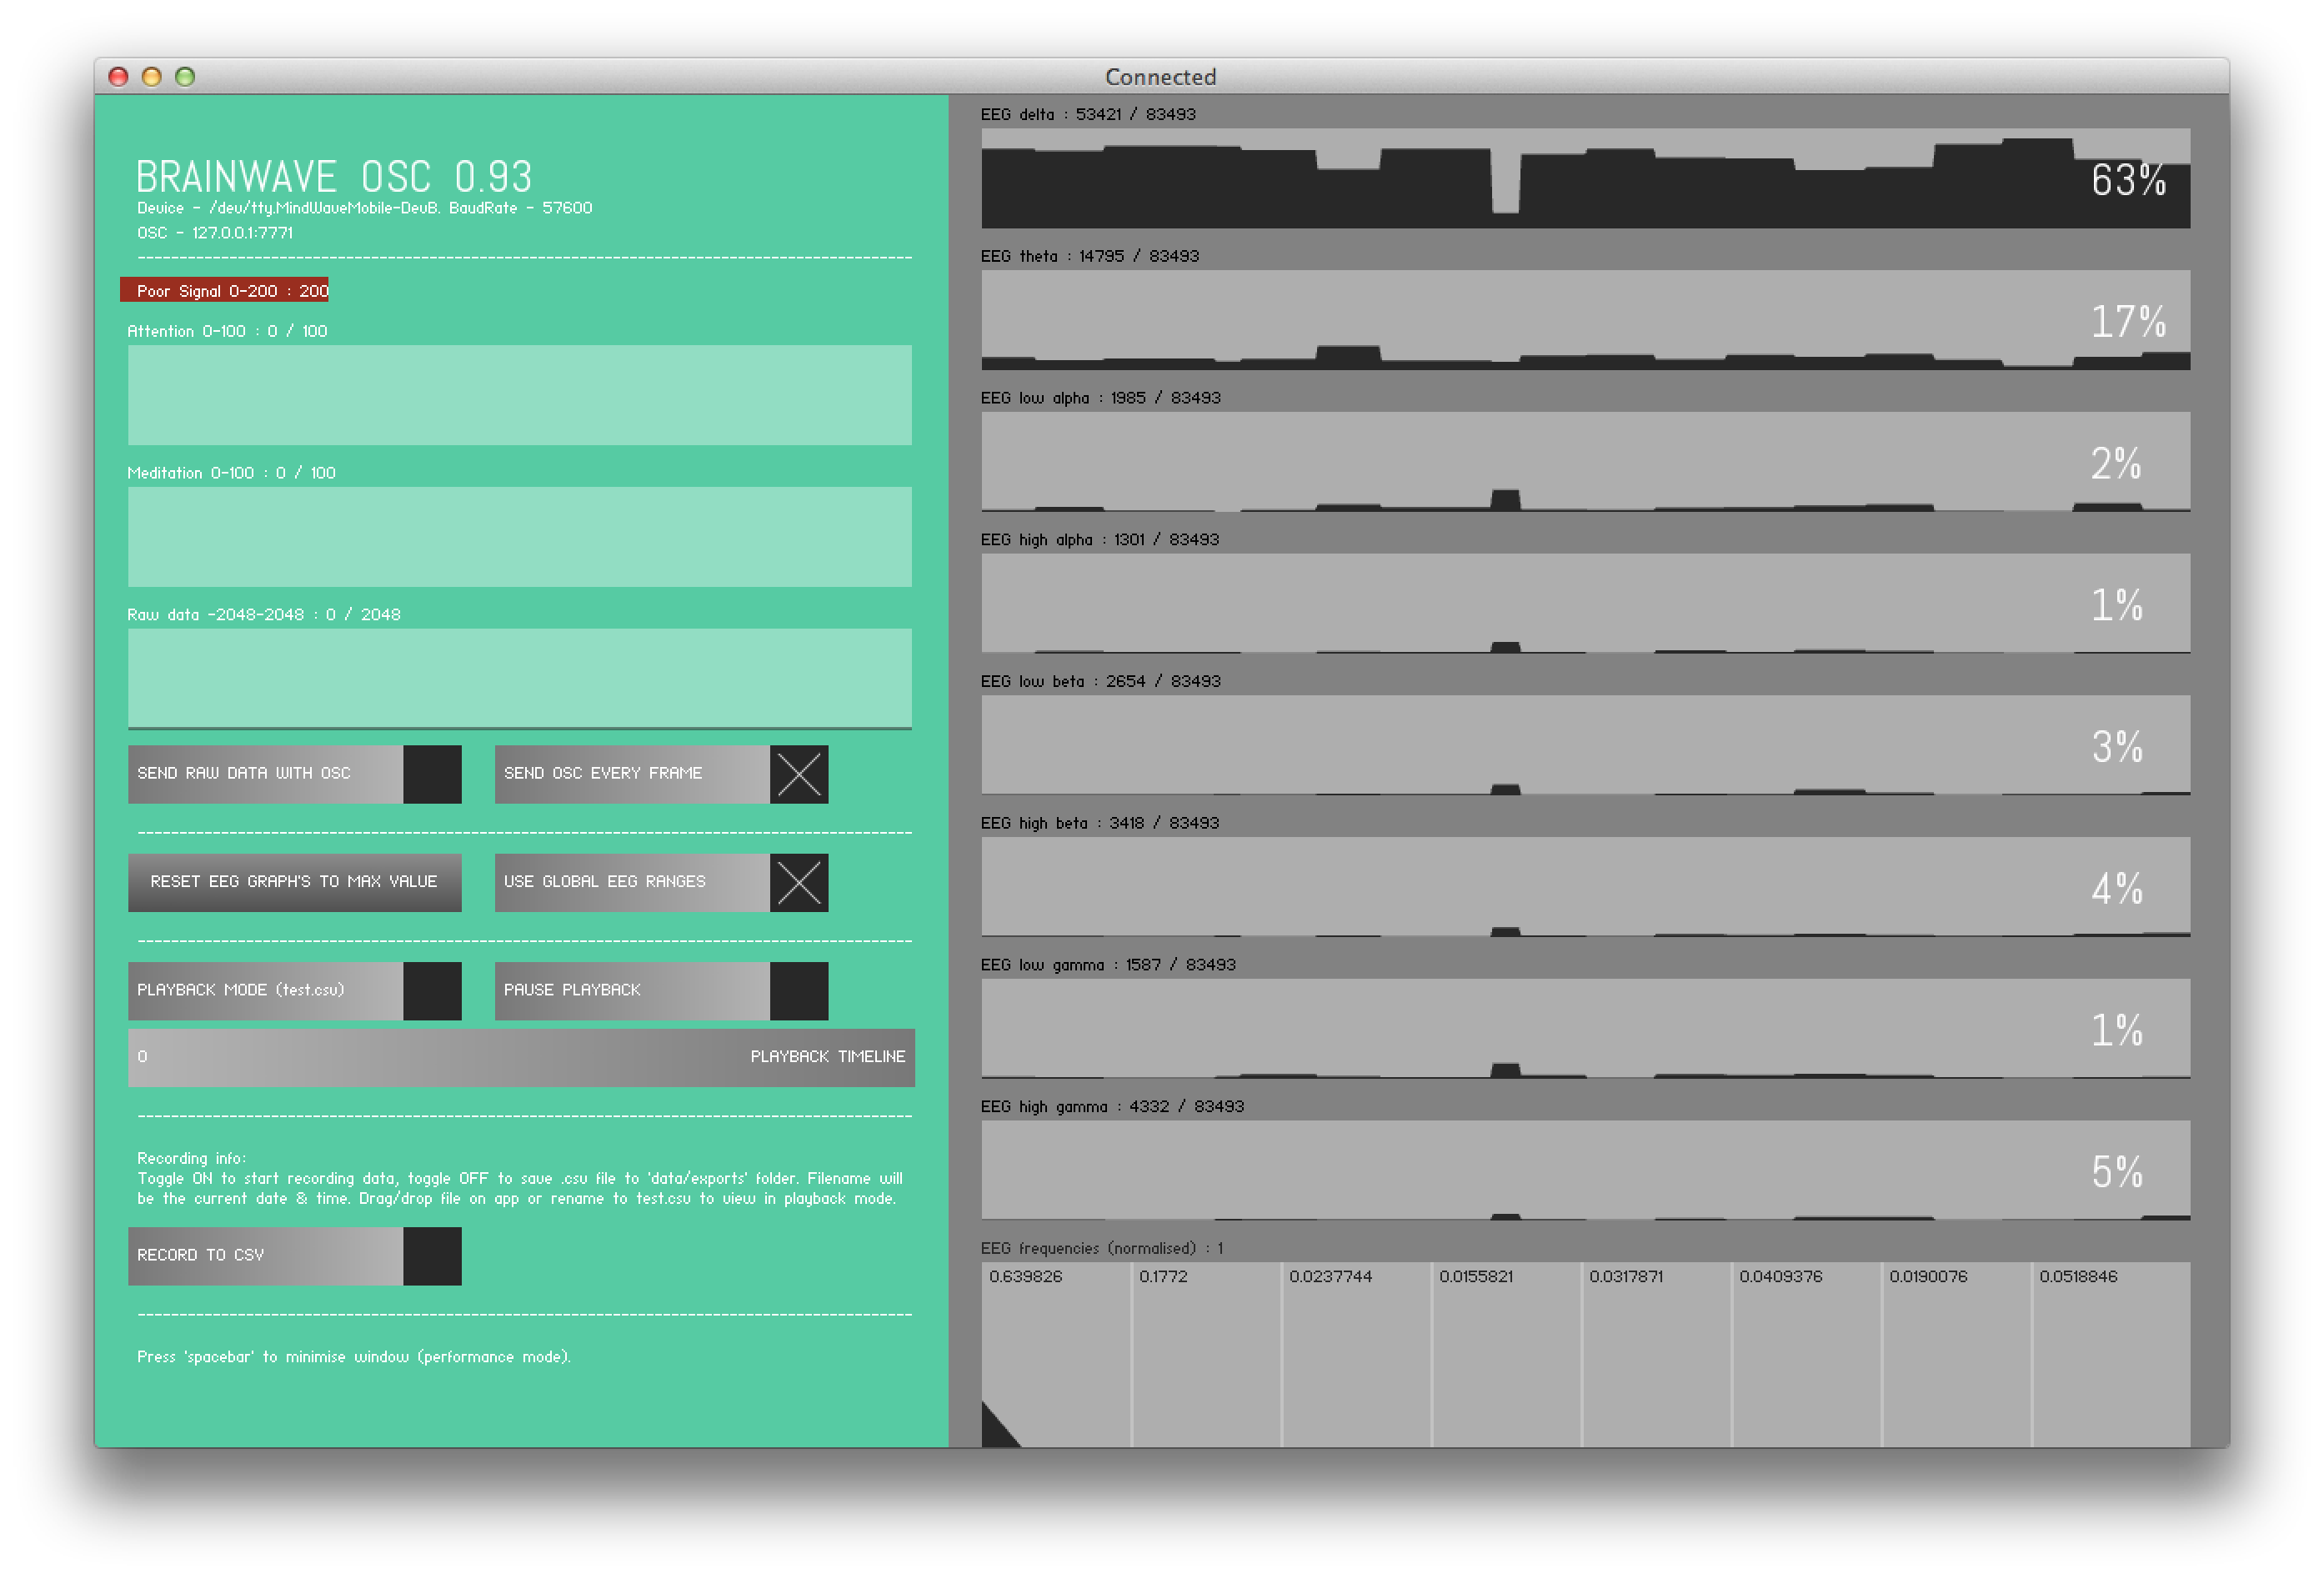Click the 0.0155821 frequency column
Screen dimensions: 2324x1579
(x=1506, y=1355)
